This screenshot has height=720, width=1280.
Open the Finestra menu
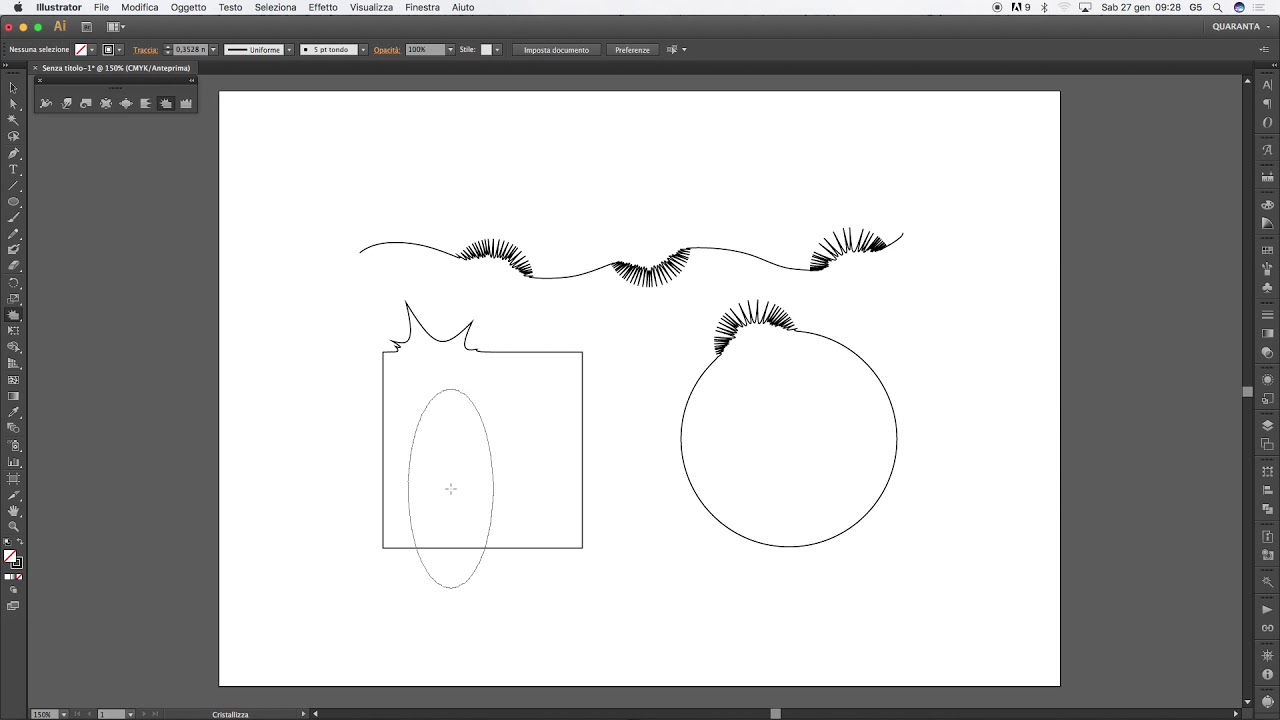pyautogui.click(x=422, y=7)
